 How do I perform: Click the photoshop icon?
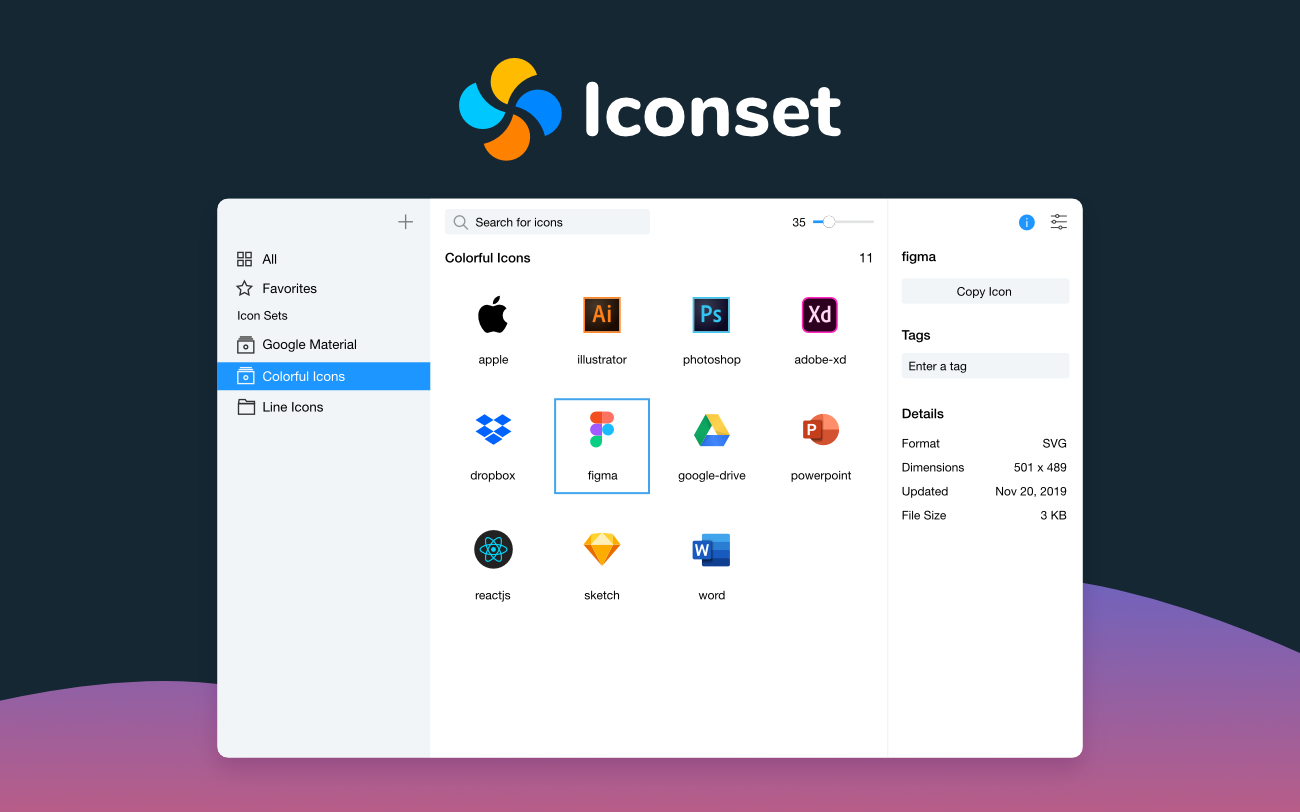(711, 315)
